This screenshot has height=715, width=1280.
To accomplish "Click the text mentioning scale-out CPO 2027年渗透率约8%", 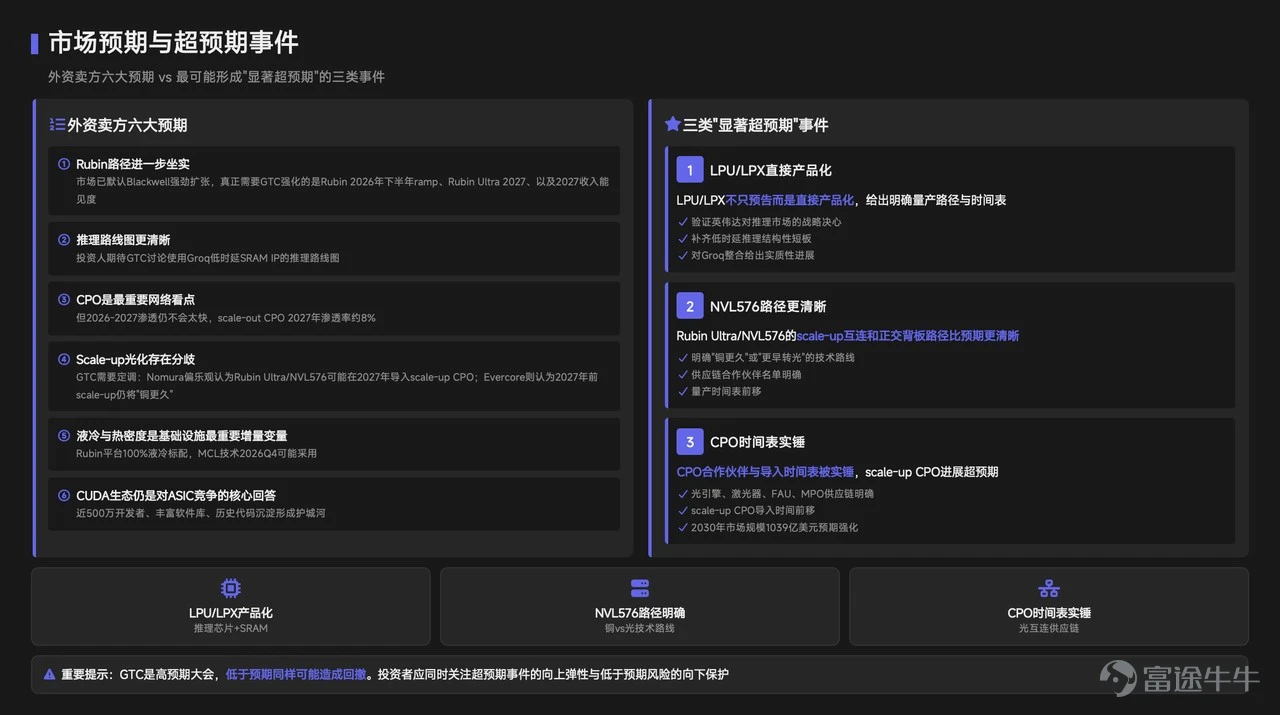I will [x=226, y=318].
